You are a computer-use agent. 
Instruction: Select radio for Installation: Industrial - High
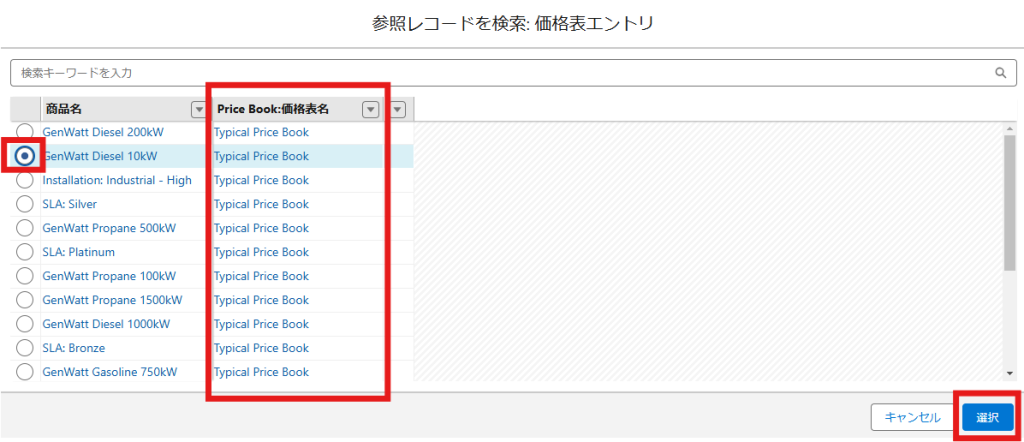pyautogui.click(x=24, y=180)
